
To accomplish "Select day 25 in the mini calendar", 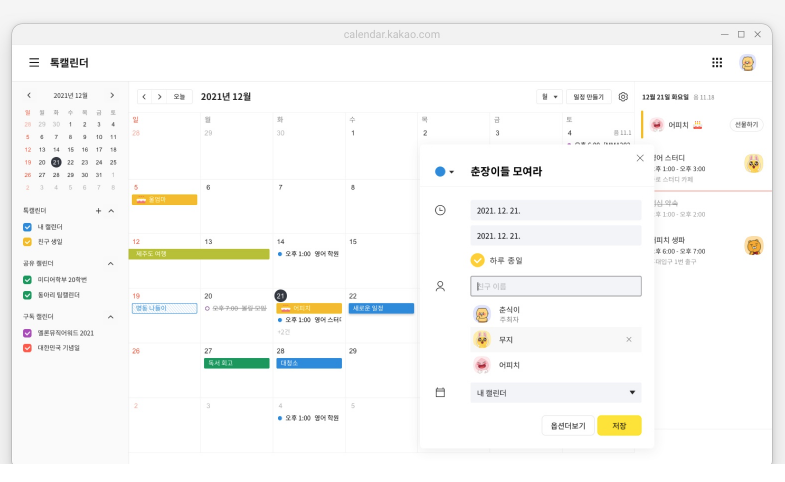I will tap(113, 162).
